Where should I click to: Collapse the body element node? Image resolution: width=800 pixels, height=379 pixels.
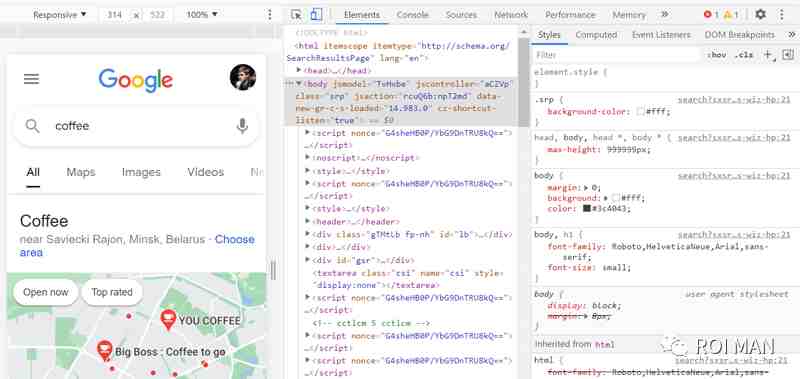click(299, 83)
